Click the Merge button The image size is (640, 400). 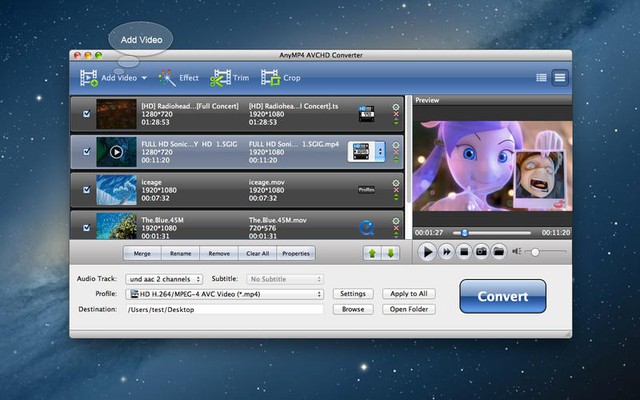142,254
